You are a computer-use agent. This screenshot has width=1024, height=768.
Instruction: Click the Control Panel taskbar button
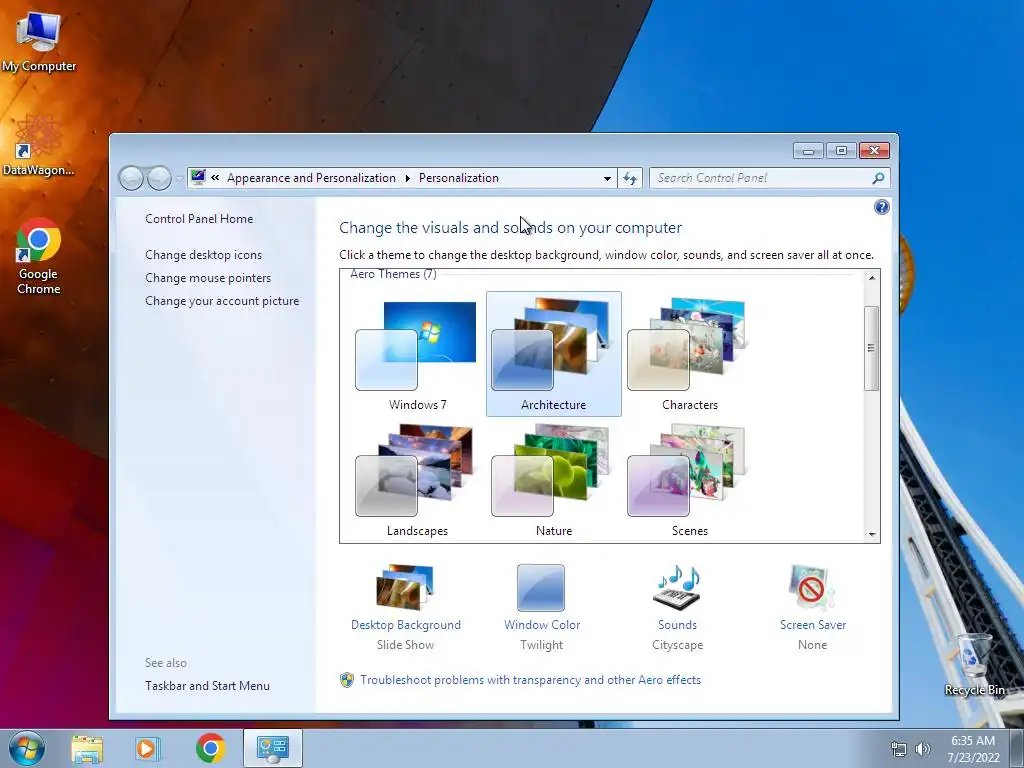point(272,748)
